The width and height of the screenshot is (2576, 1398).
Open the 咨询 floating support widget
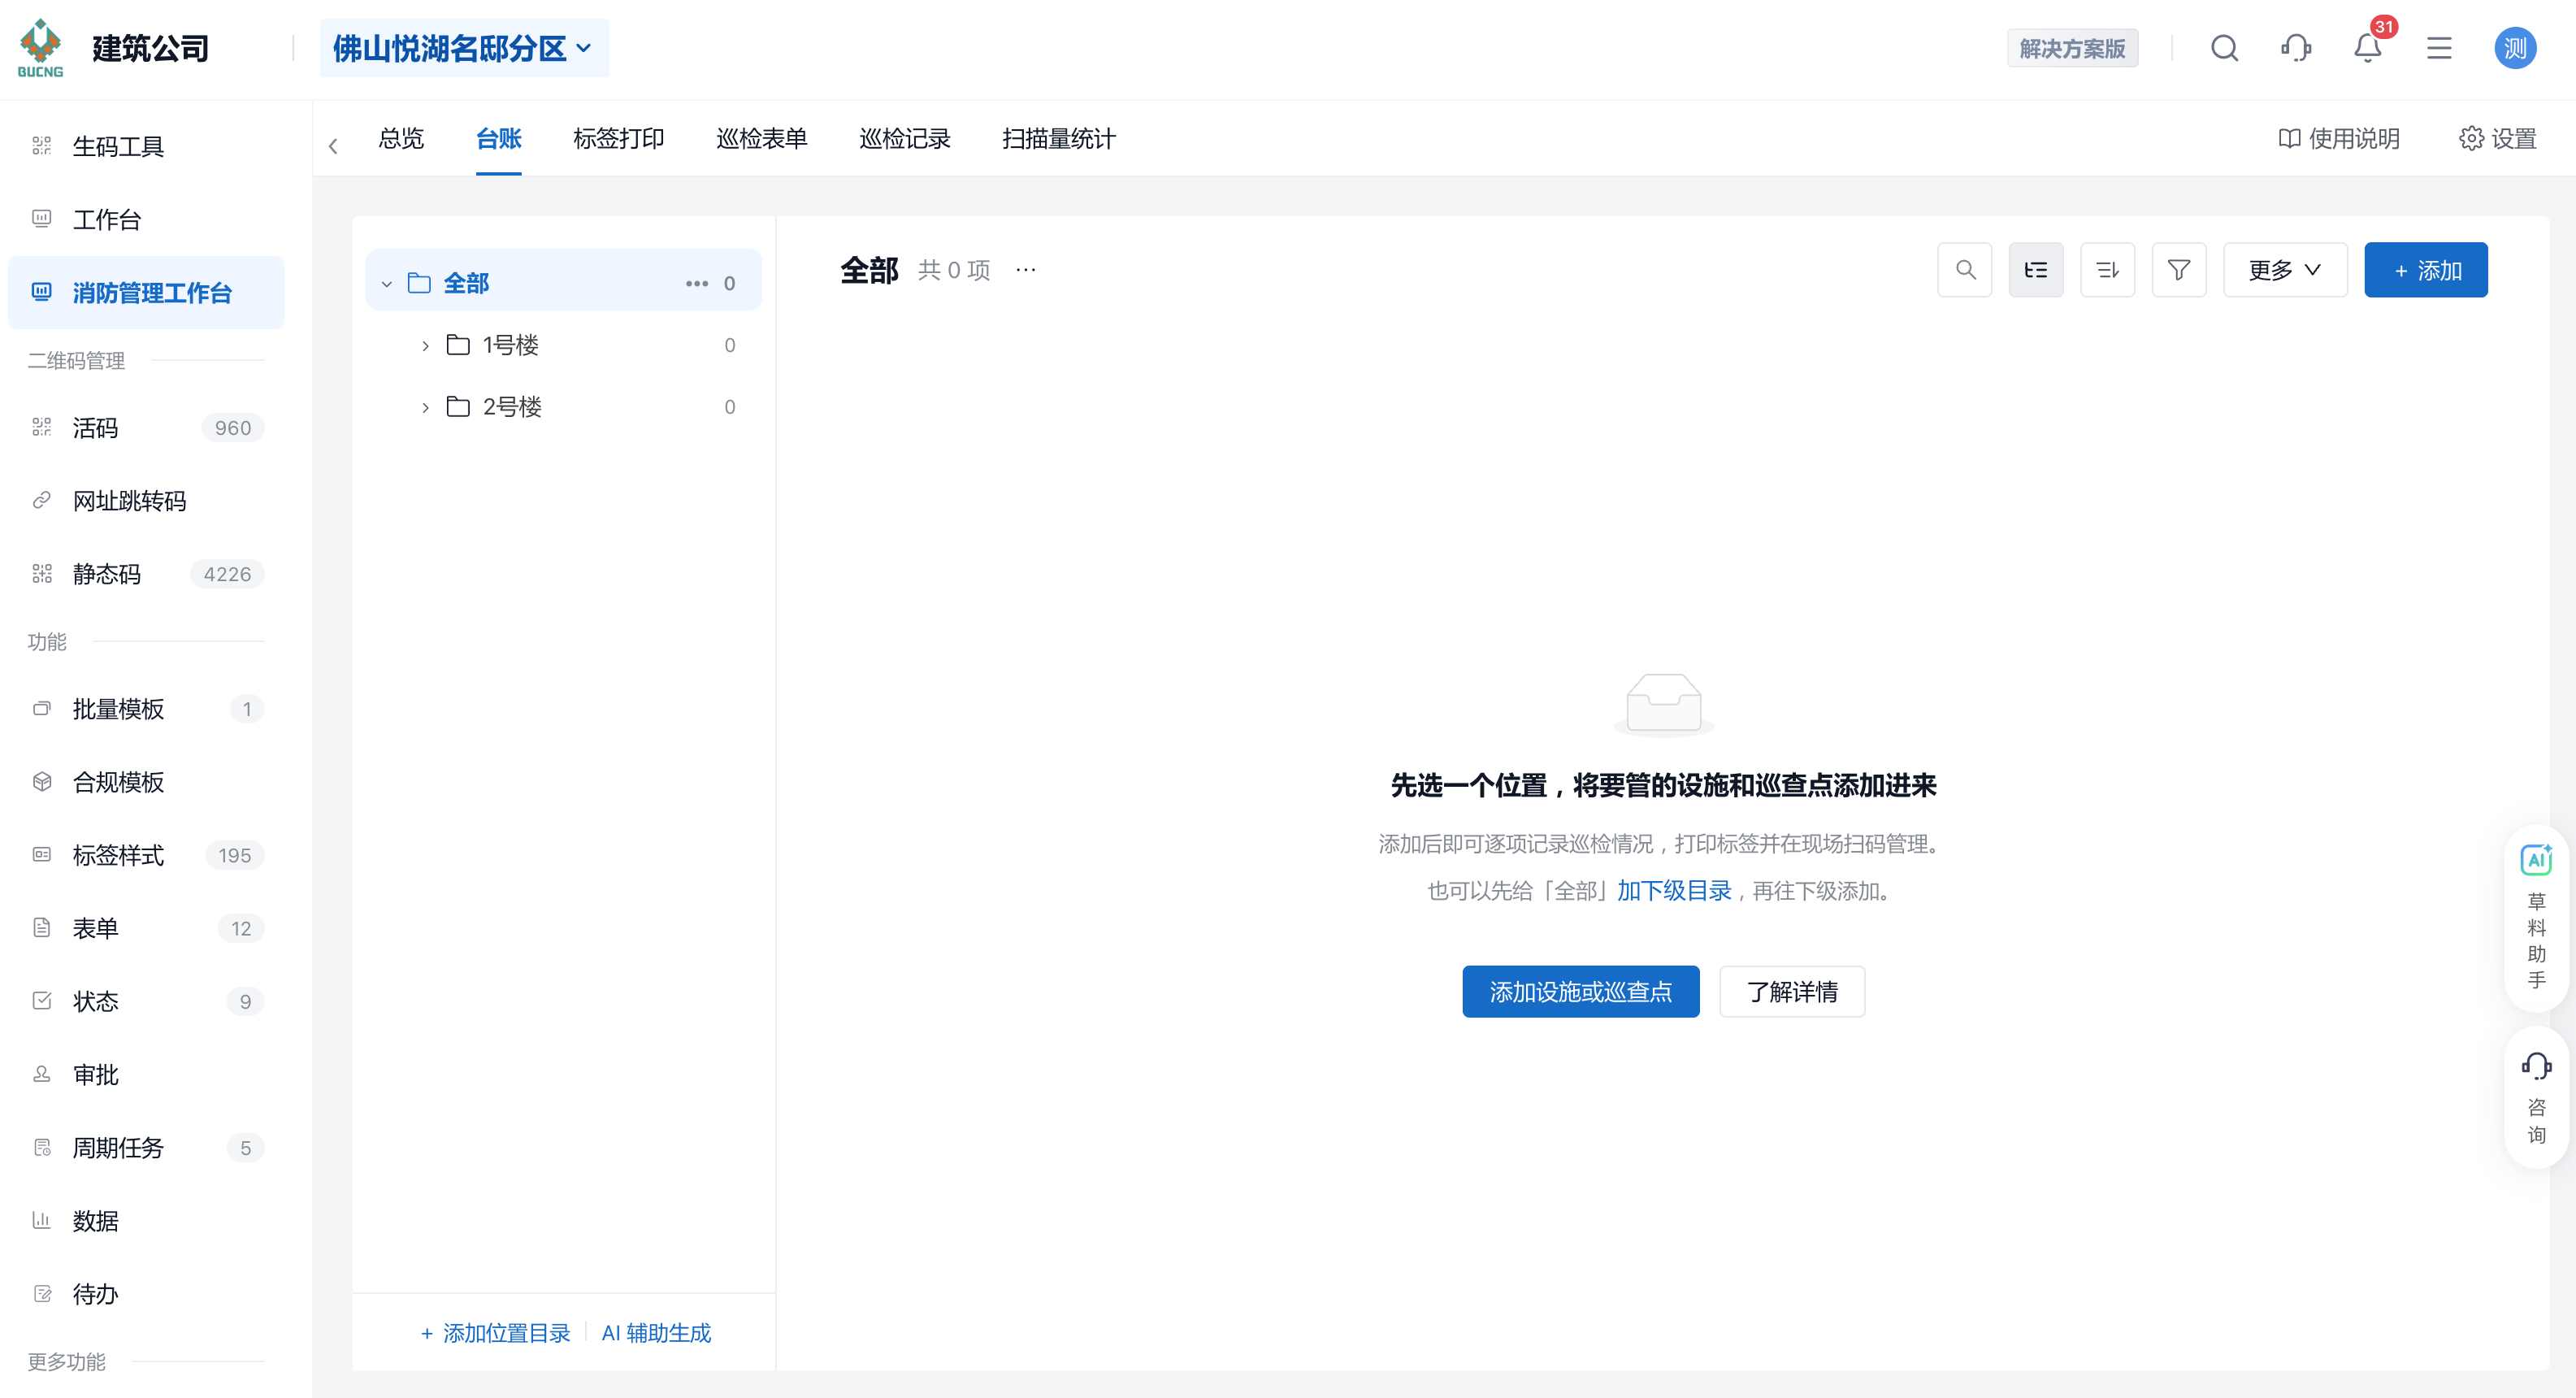(2536, 1097)
